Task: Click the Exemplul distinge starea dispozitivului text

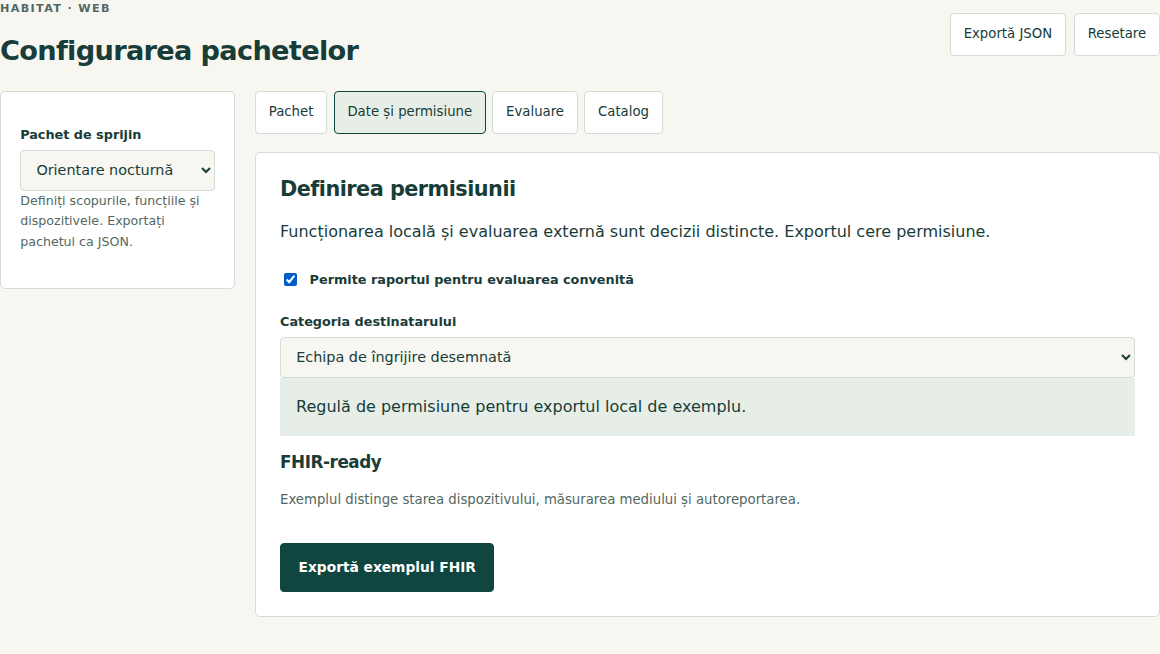Action: (540, 499)
